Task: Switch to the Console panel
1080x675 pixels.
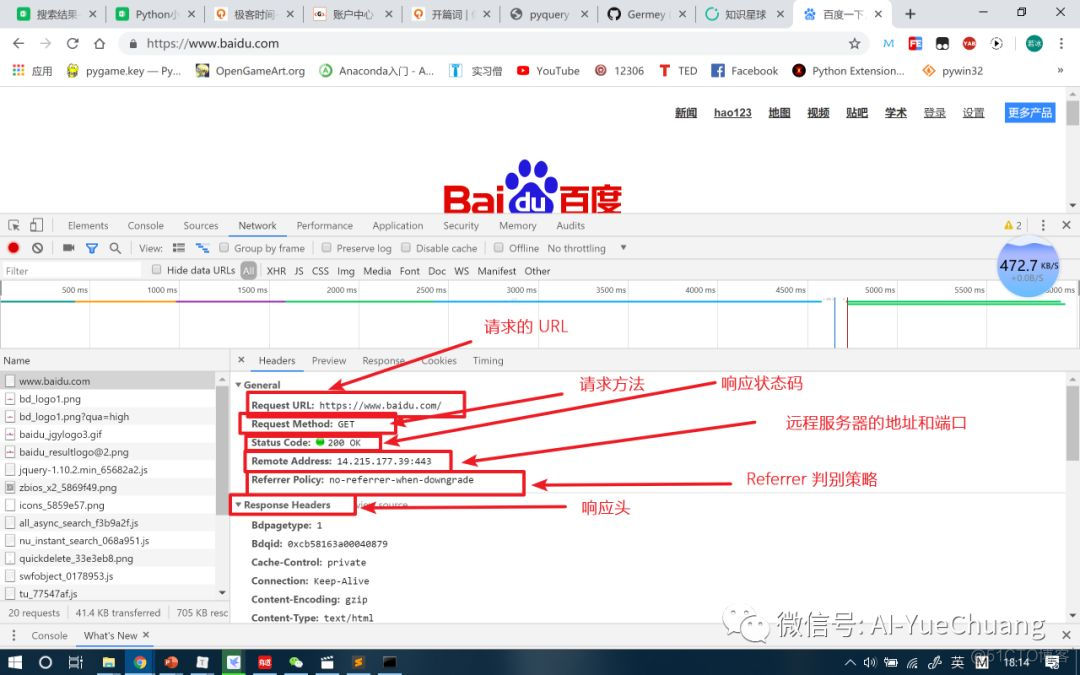Action: click(x=145, y=225)
